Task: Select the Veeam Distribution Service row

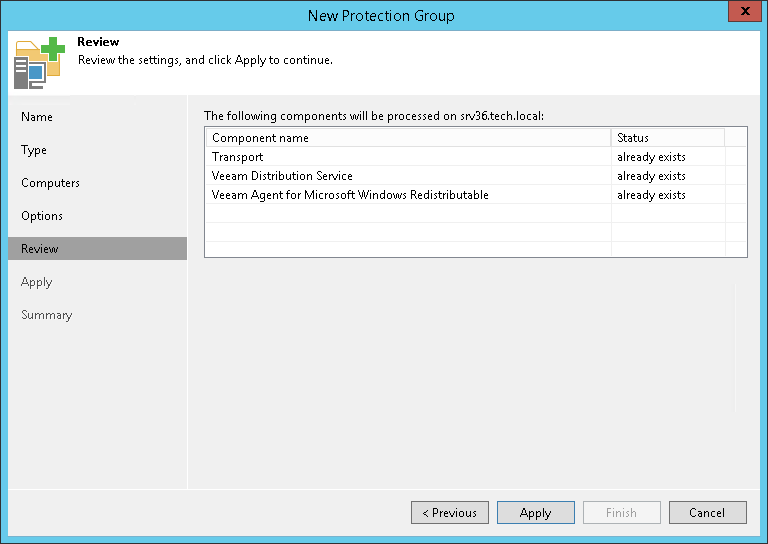Action: [x=282, y=176]
